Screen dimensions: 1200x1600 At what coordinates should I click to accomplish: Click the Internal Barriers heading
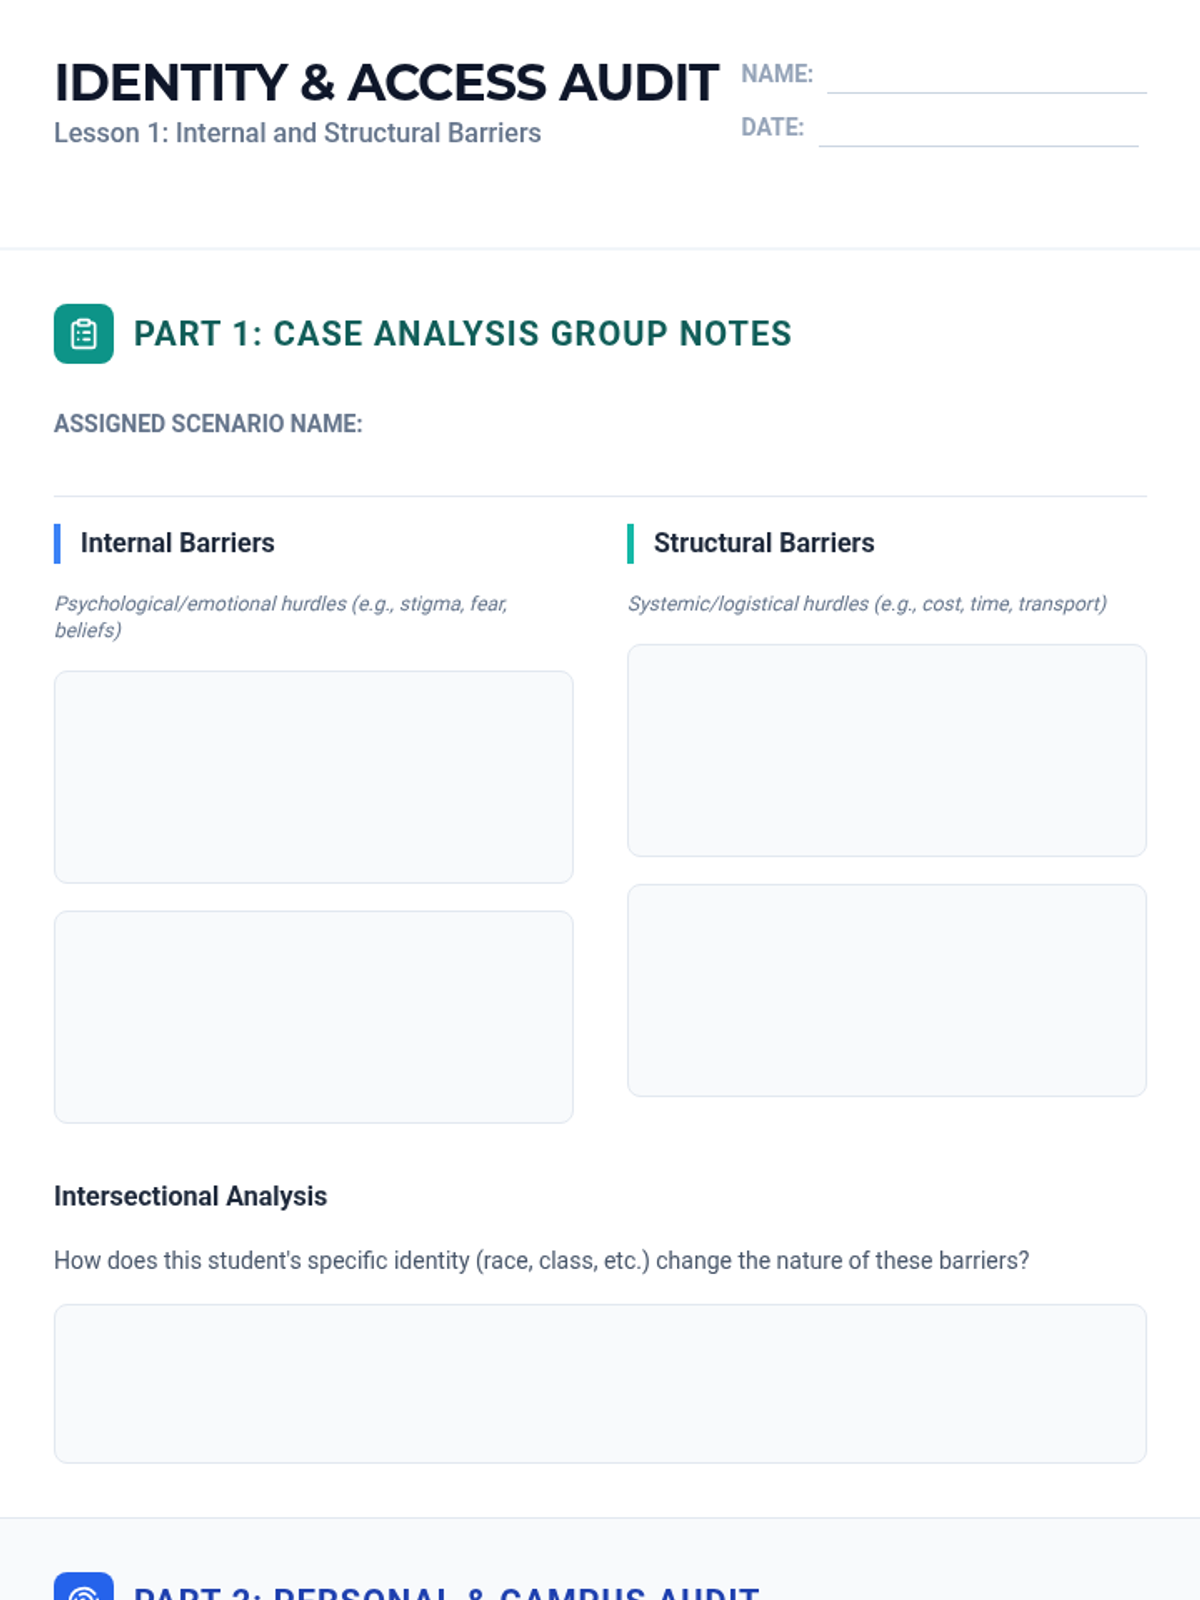coord(177,543)
